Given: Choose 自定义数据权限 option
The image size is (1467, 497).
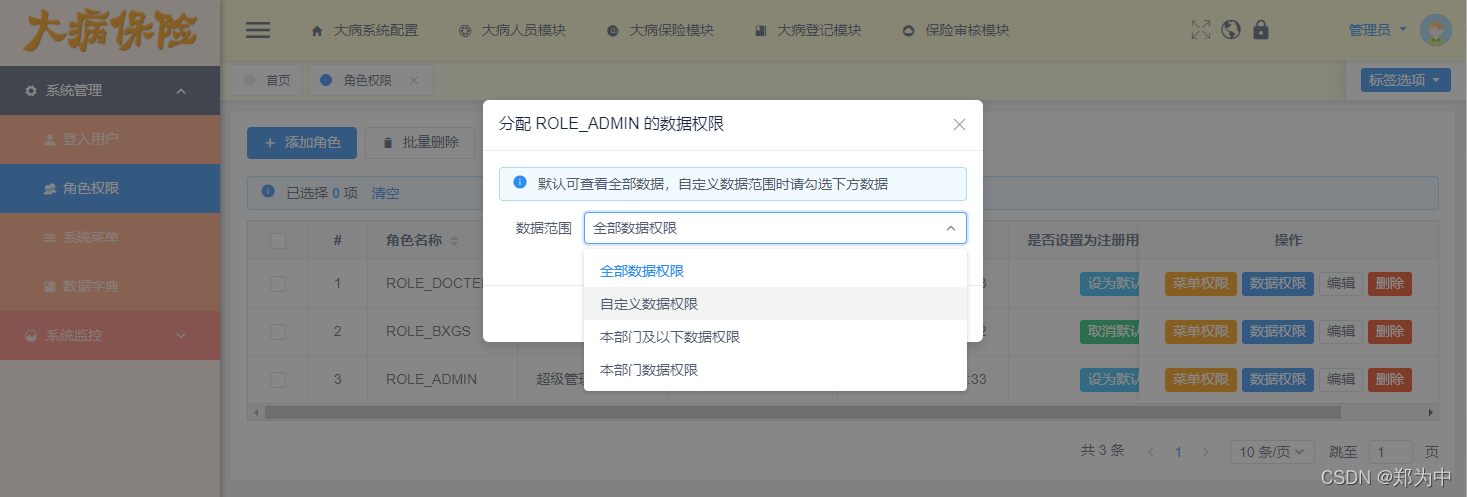Looking at the screenshot, I should 775,304.
